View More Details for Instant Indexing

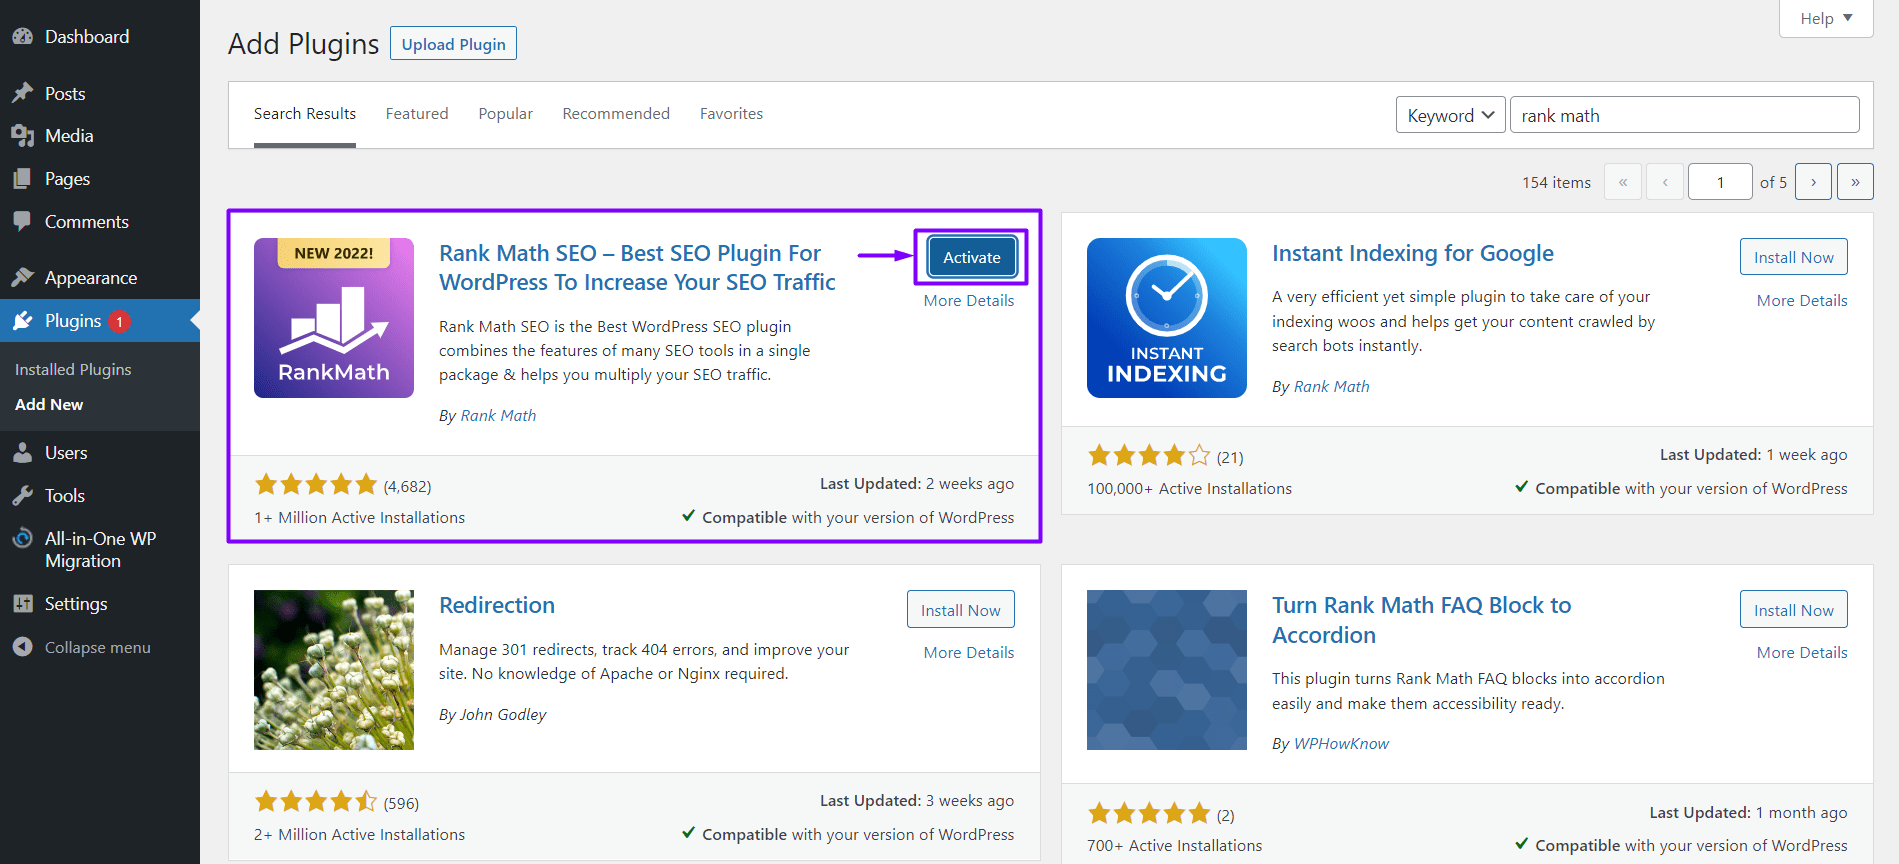pos(1802,300)
